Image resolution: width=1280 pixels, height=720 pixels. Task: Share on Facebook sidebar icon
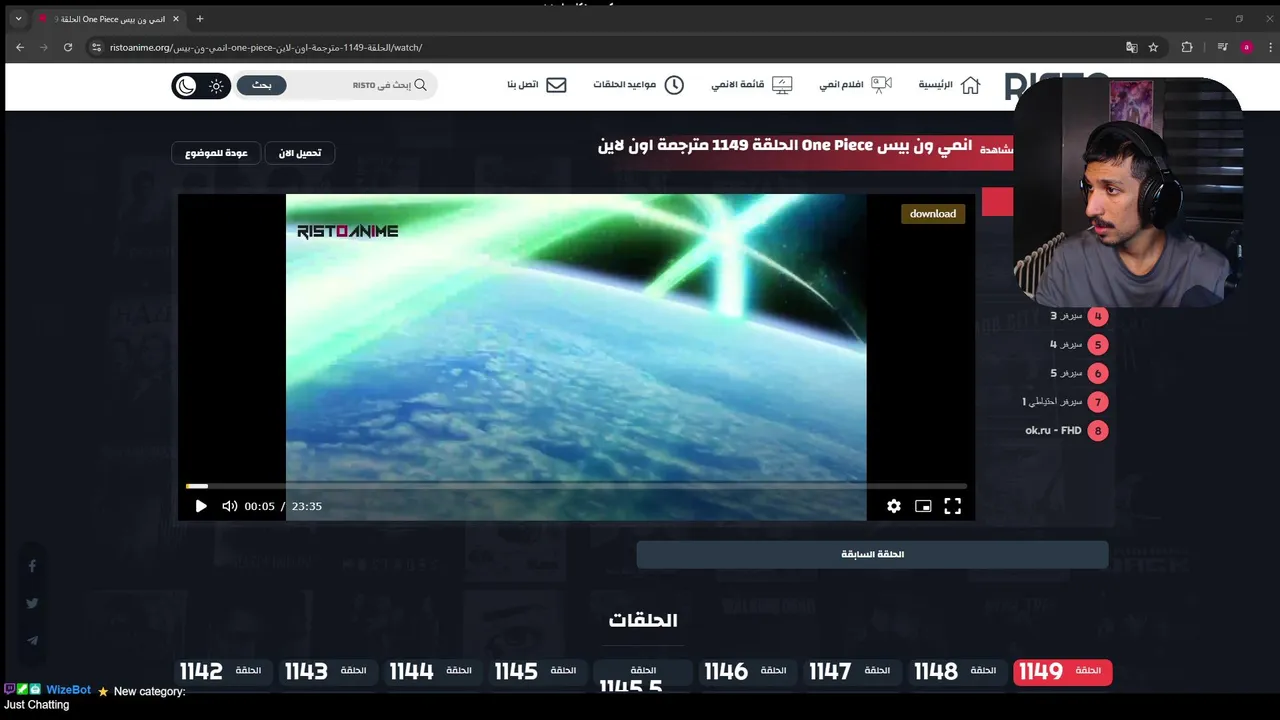point(32,566)
